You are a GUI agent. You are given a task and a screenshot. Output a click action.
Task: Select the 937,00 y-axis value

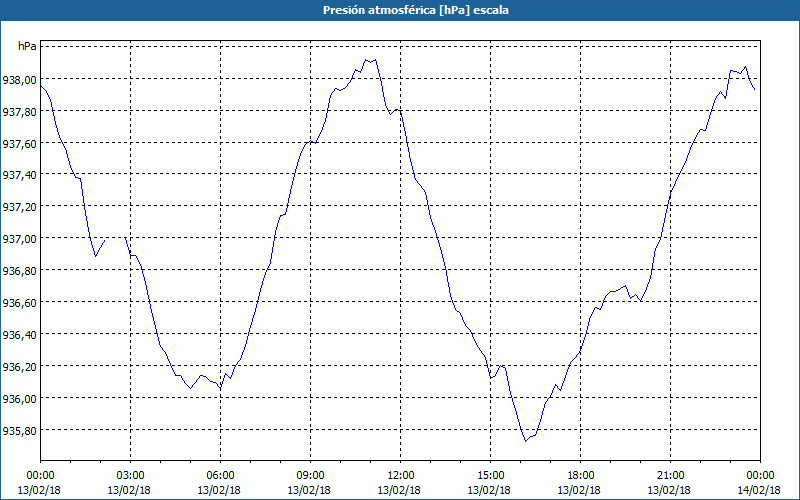(x=19, y=238)
